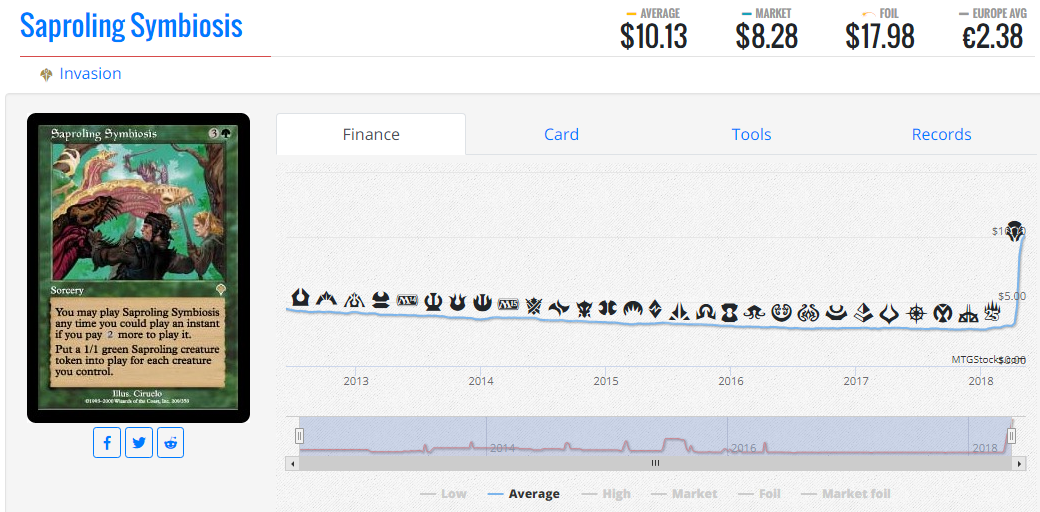Click the Khans of Tarkir crossed-swords symbol
This screenshot has width=1040, height=512.
coord(534,306)
